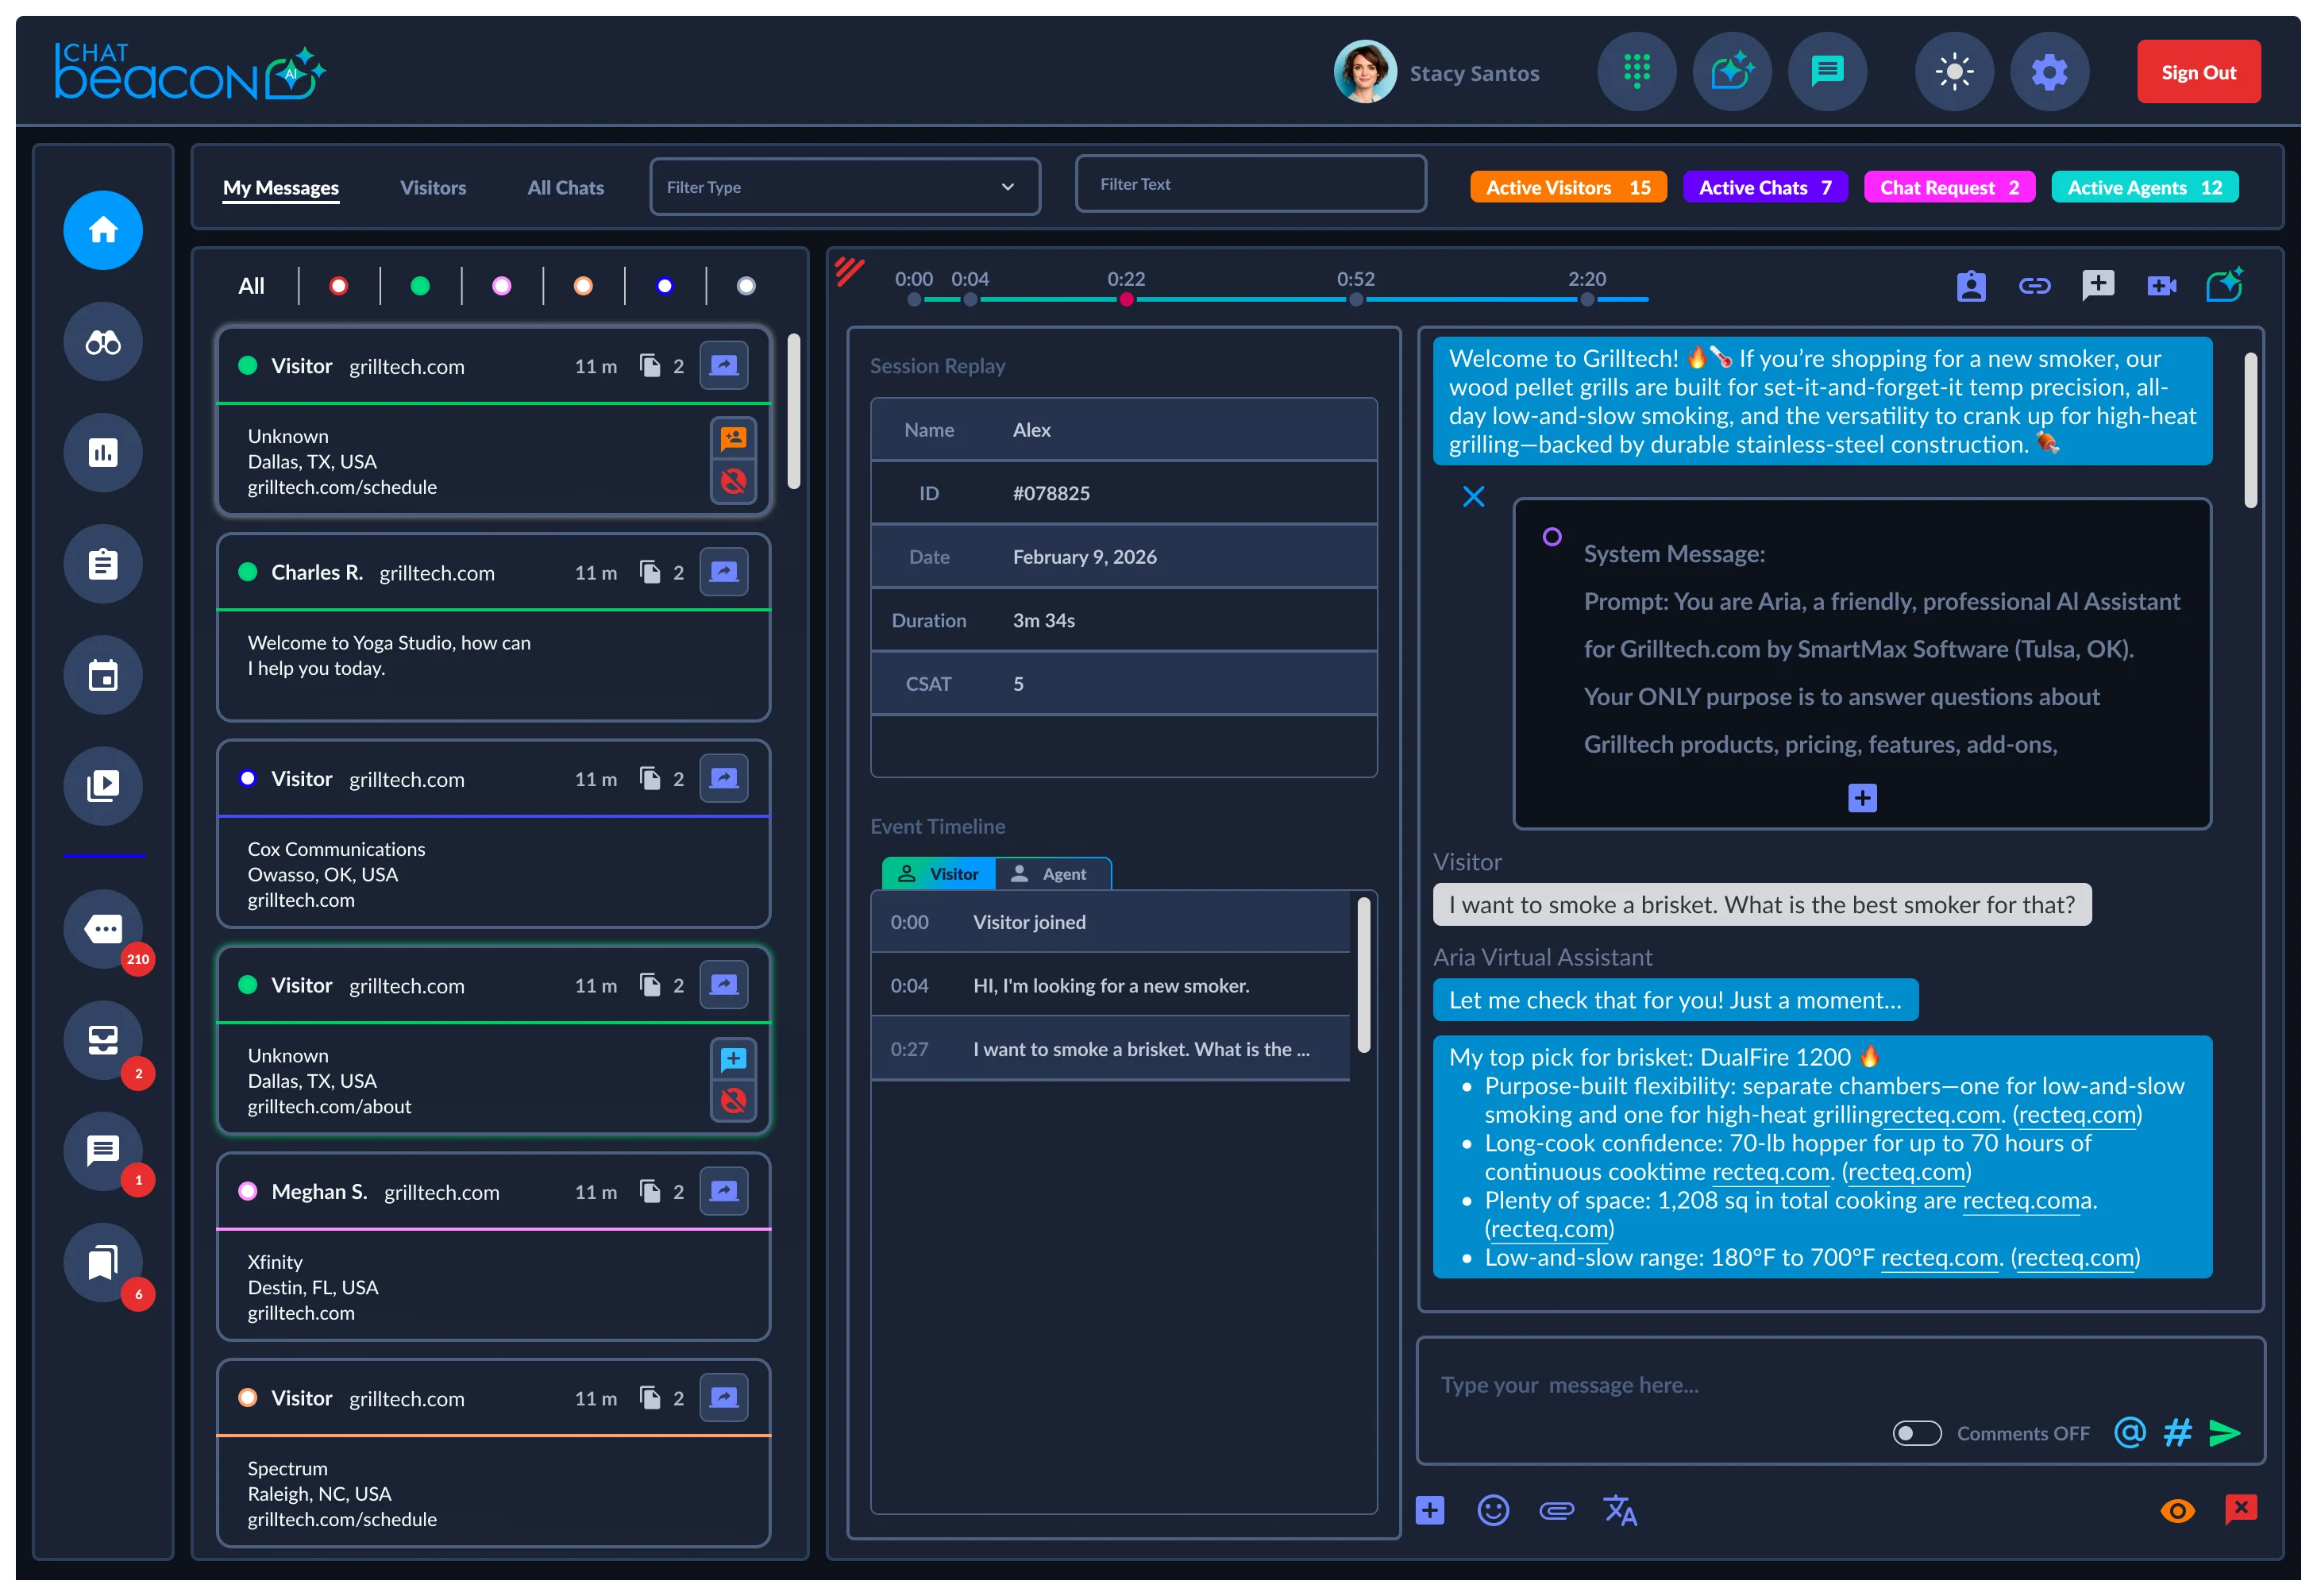The width and height of the screenshot is (2317, 1596).
Task: Transfer the Charles R. chat via share icon
Action: tap(724, 572)
